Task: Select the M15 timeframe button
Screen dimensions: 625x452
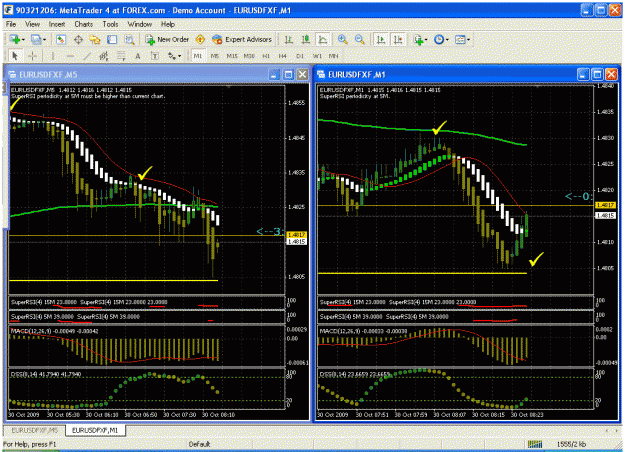Action: [232, 56]
